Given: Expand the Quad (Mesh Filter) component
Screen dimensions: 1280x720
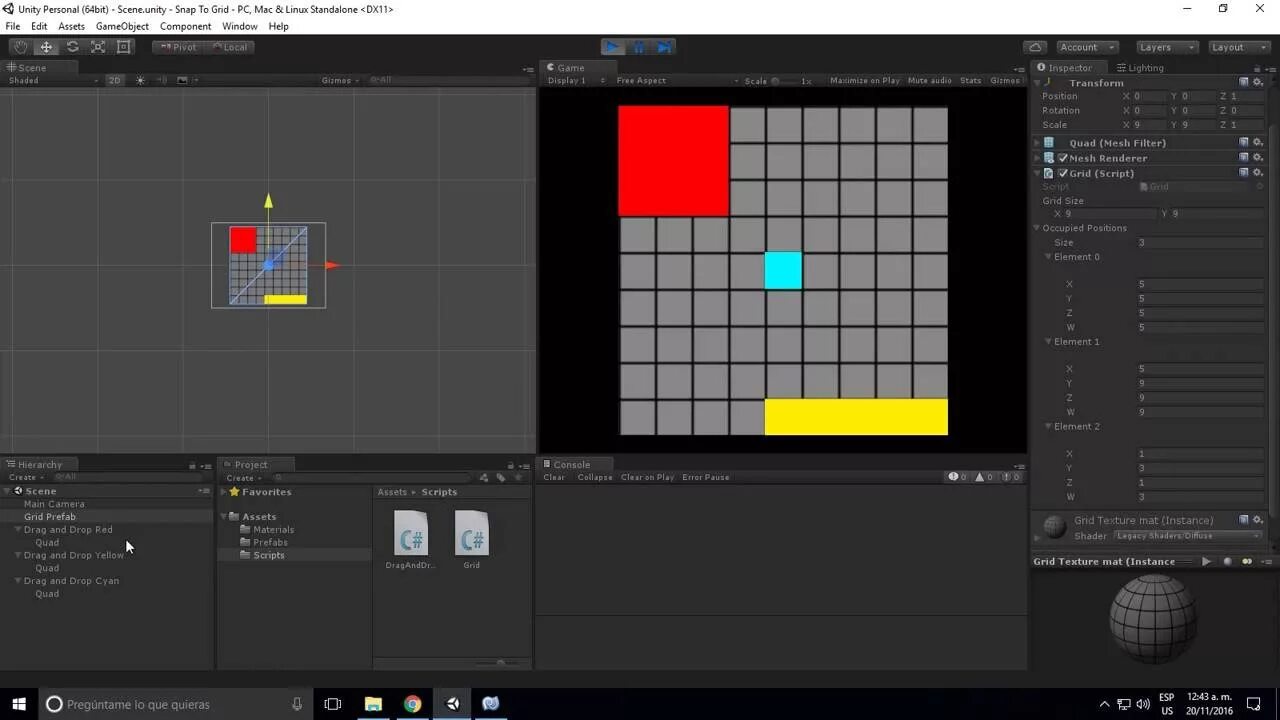Looking at the screenshot, I should tap(1037, 142).
